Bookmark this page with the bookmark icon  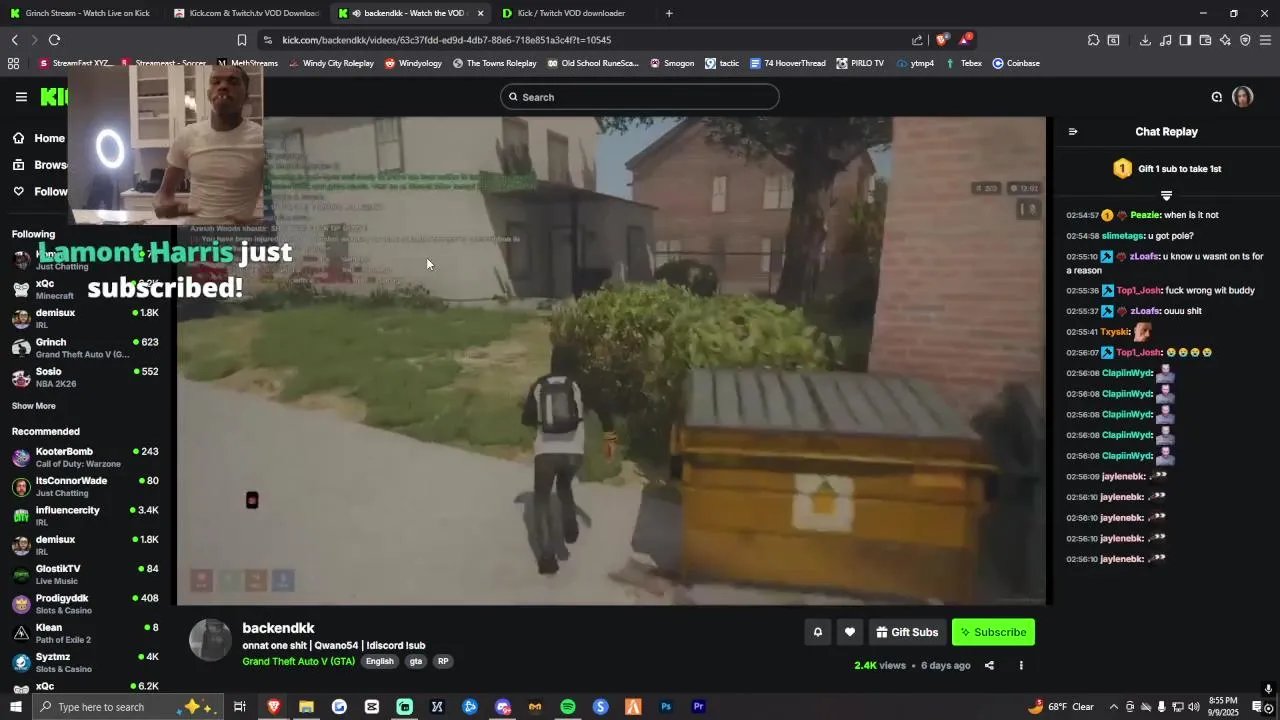coord(241,40)
